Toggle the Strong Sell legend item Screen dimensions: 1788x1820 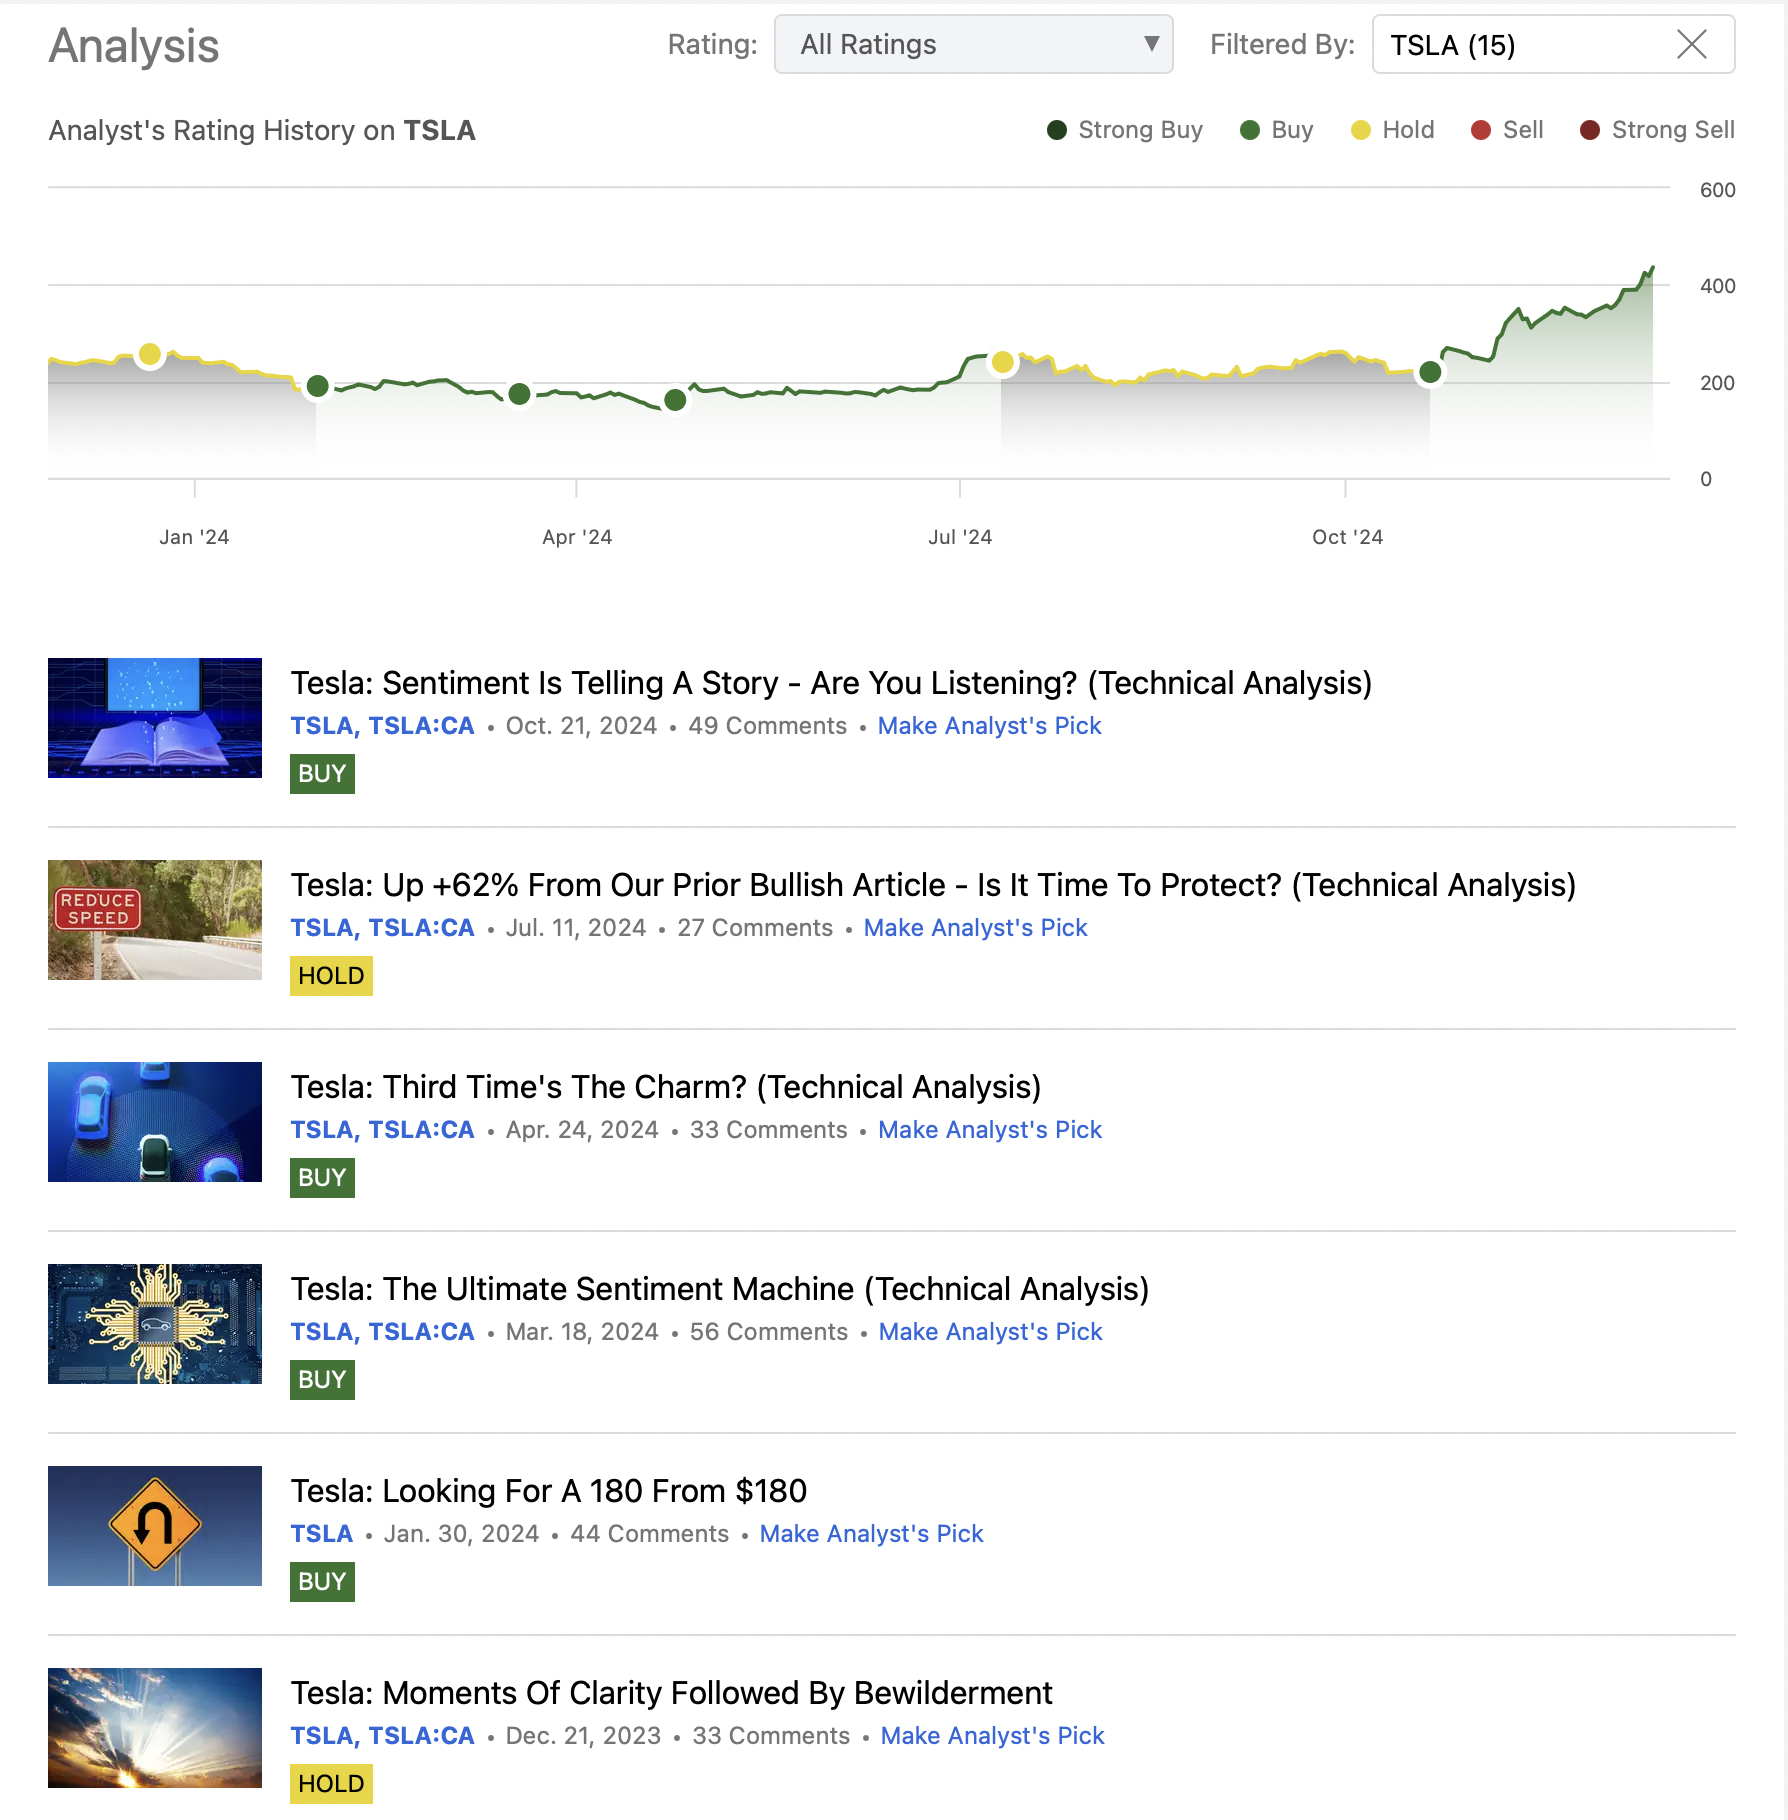pos(1658,130)
